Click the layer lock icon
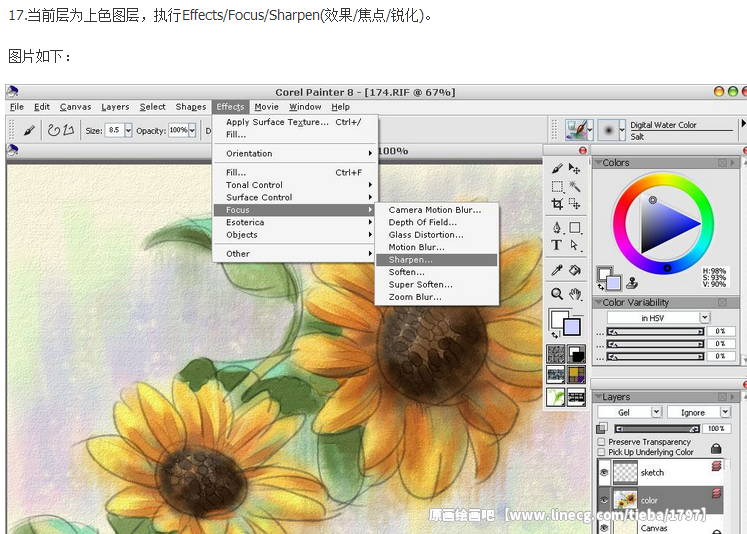Viewport: 747px width, 534px height. [716, 448]
